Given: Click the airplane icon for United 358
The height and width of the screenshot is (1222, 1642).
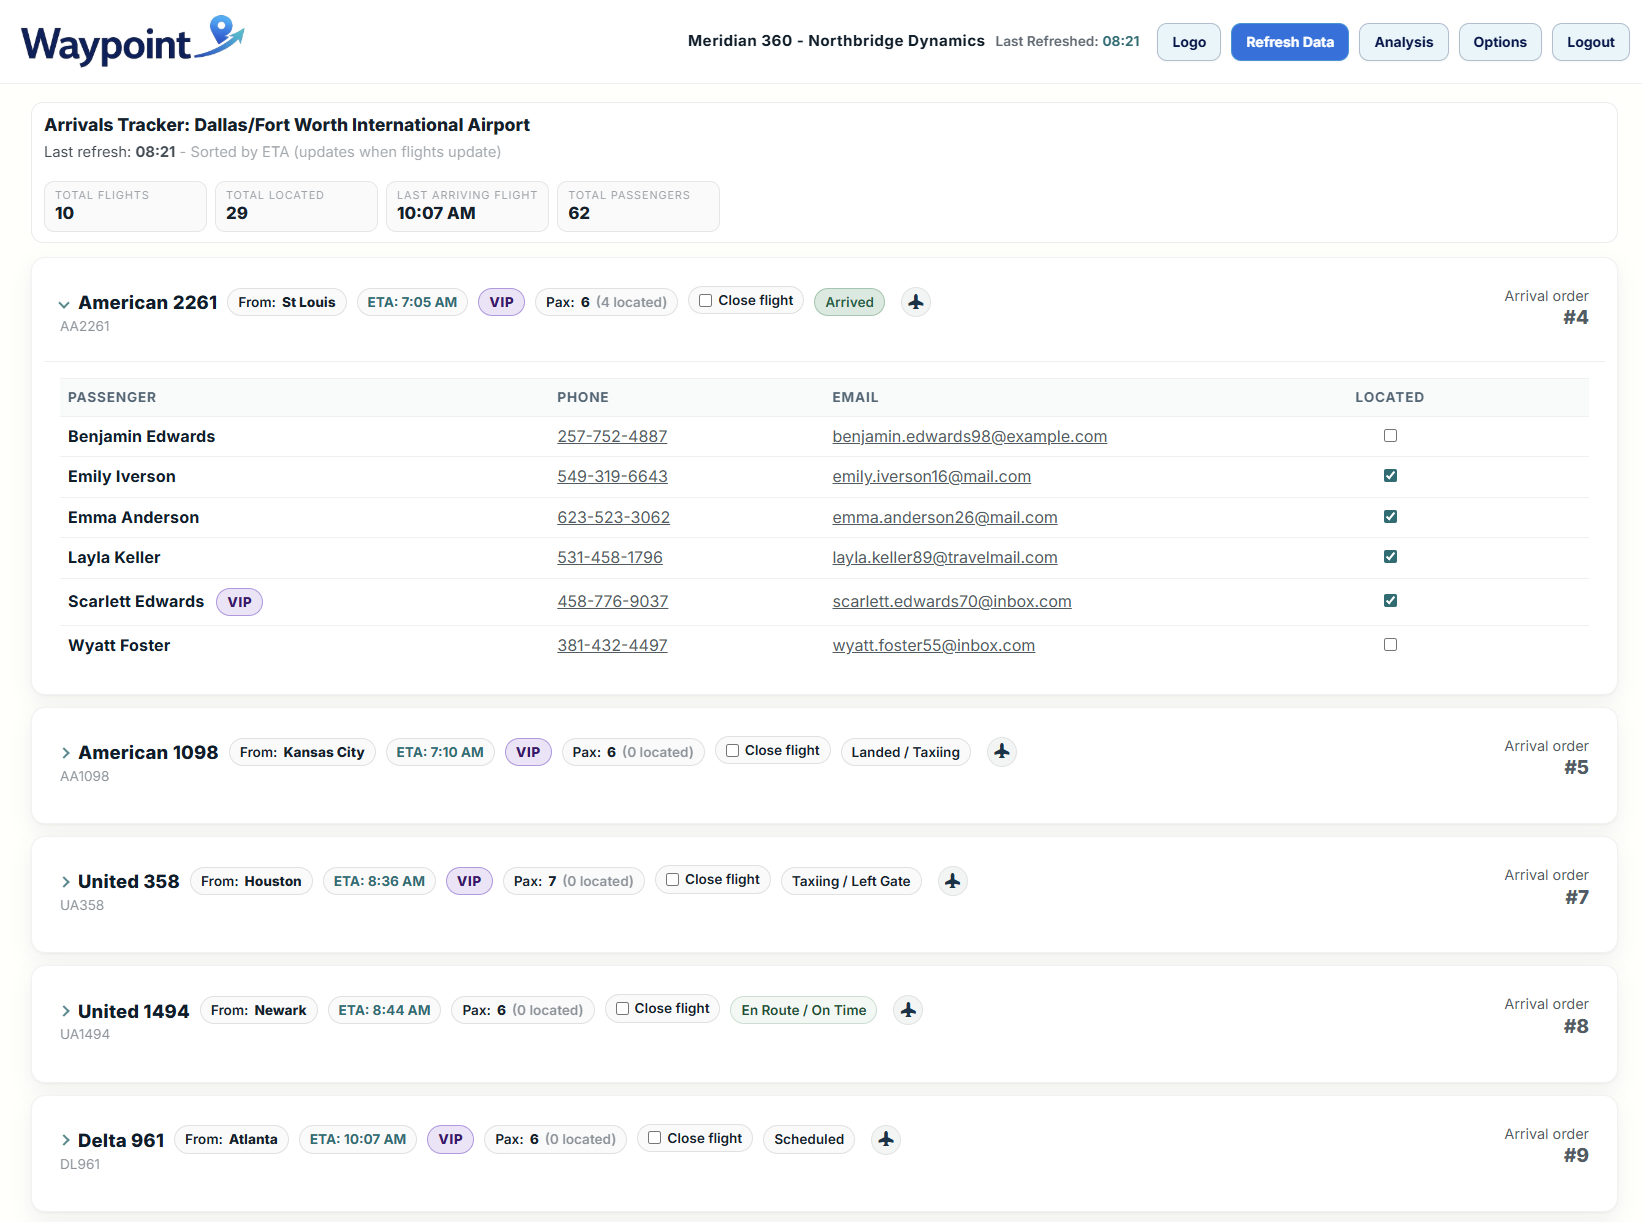Looking at the screenshot, I should click(x=952, y=881).
